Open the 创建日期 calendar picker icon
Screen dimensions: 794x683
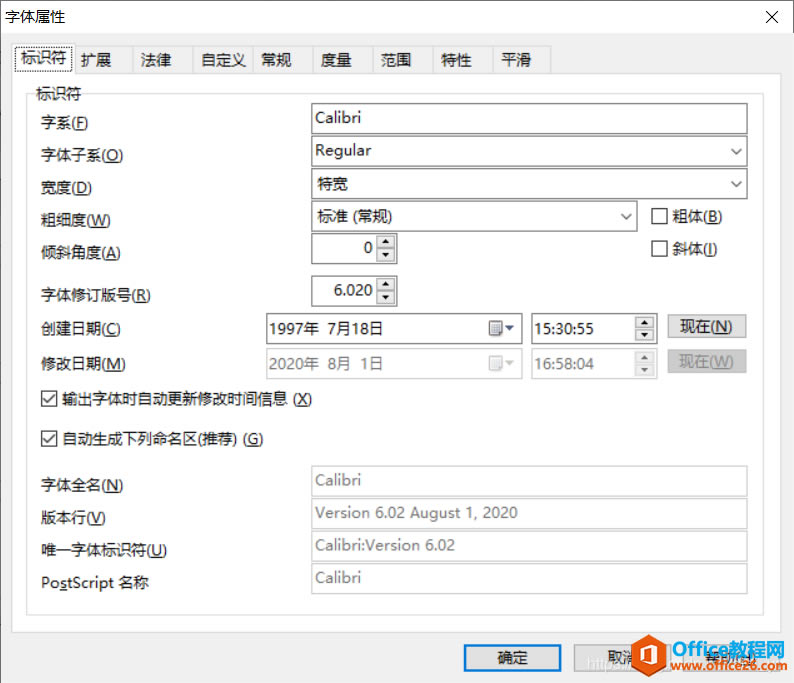(501, 329)
